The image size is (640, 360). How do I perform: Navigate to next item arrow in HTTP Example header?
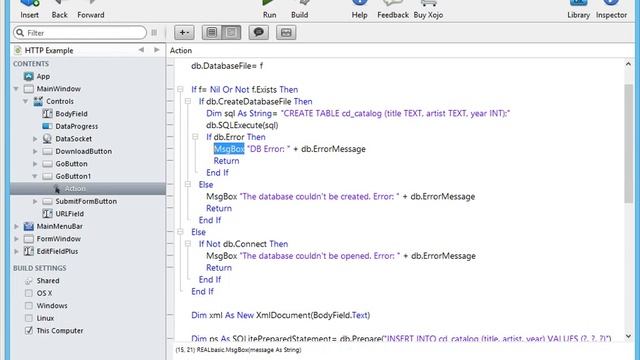click(157, 50)
